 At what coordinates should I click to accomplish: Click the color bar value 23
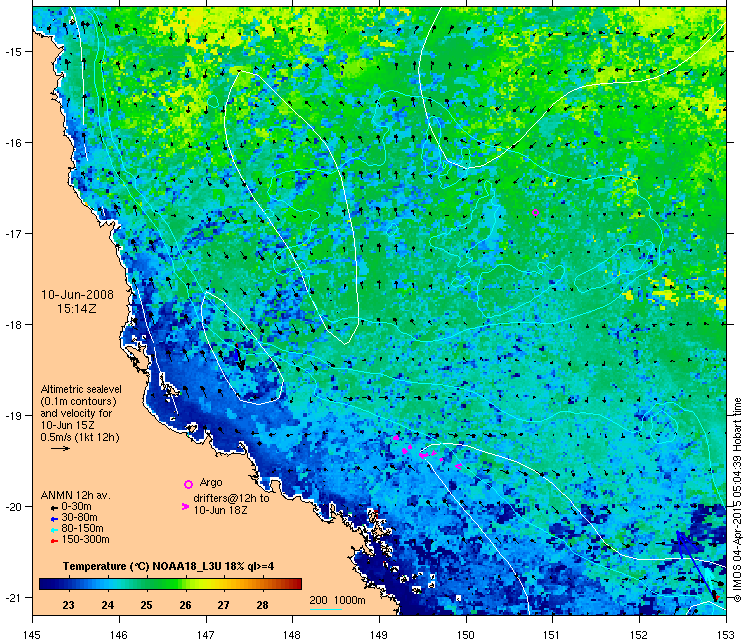(x=68, y=605)
